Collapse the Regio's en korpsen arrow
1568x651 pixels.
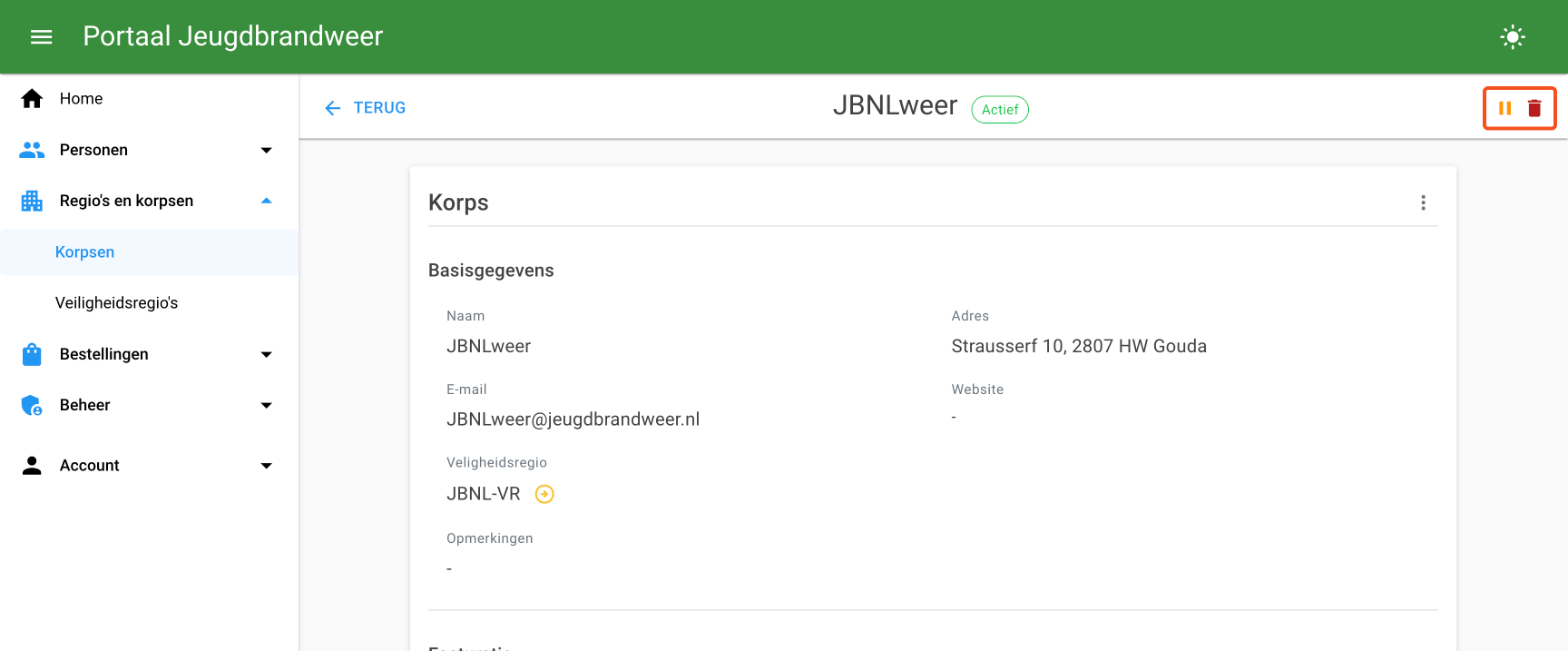click(266, 201)
